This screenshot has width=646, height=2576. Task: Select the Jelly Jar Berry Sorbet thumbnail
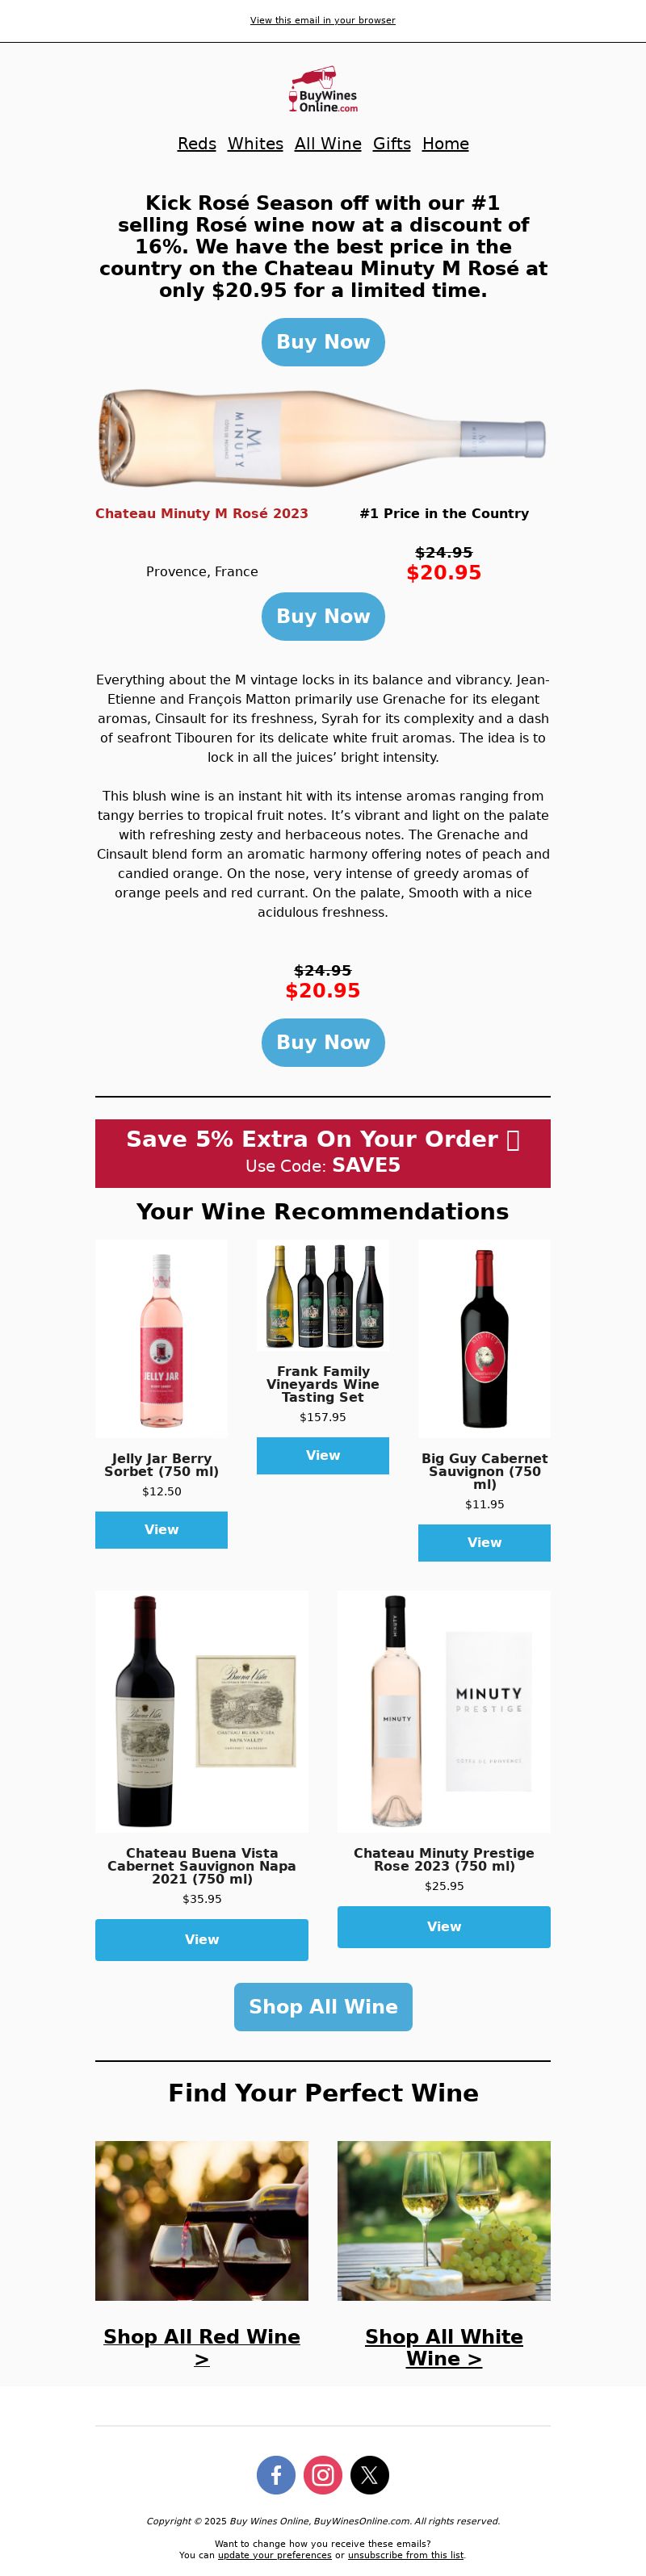[x=161, y=1339]
